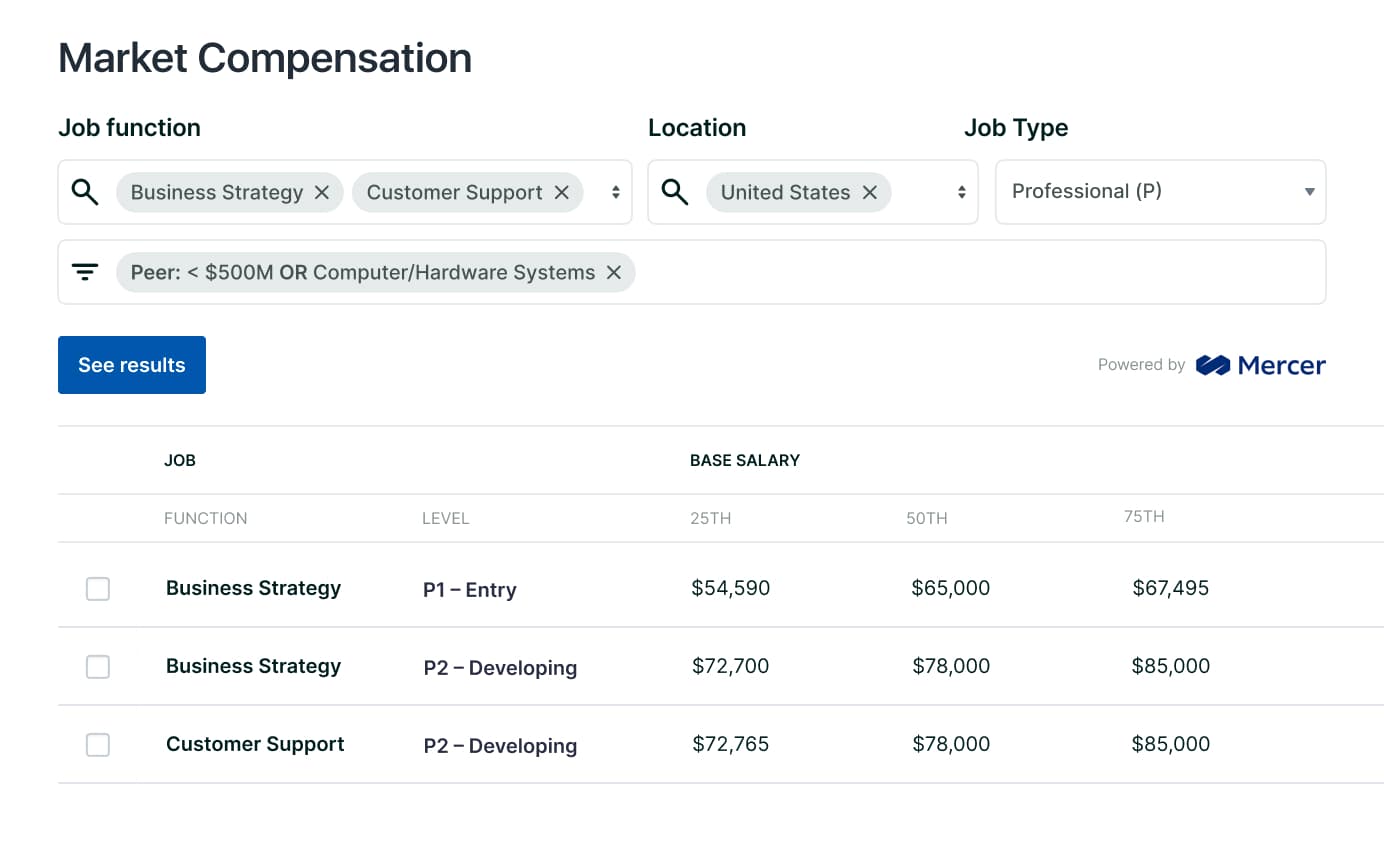
Task: Click the FUNCTION column header
Action: point(205,518)
